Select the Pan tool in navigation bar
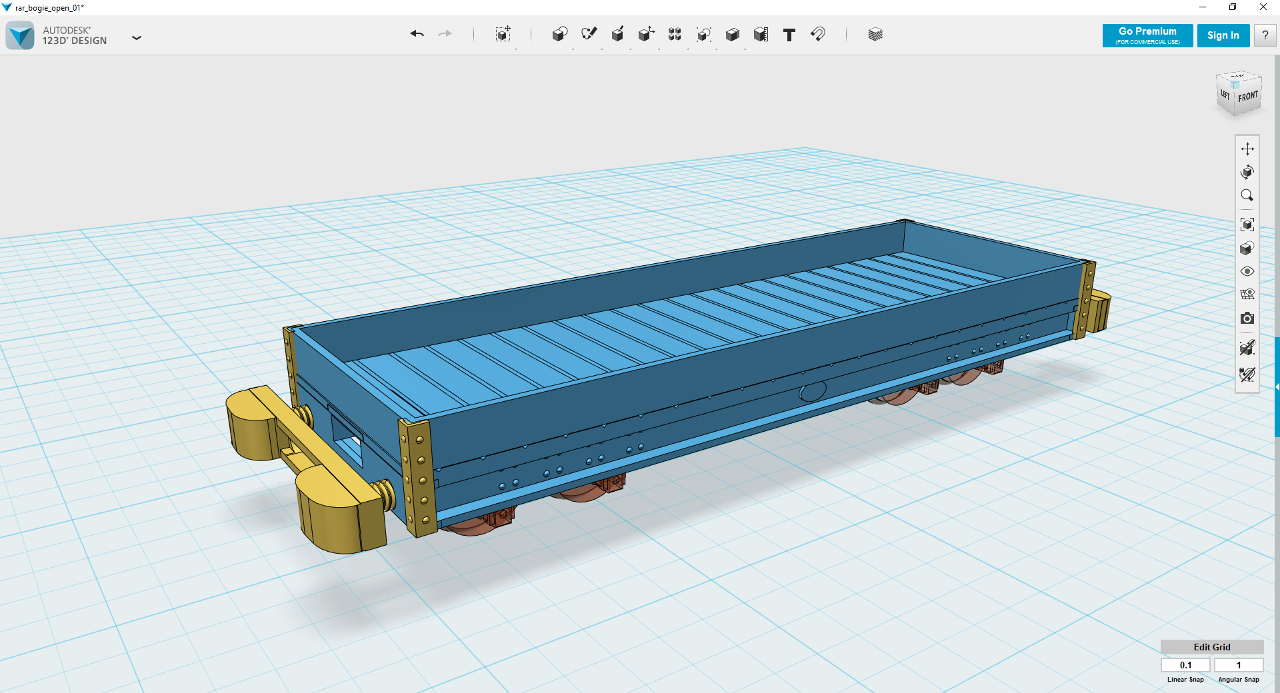 (1247, 148)
